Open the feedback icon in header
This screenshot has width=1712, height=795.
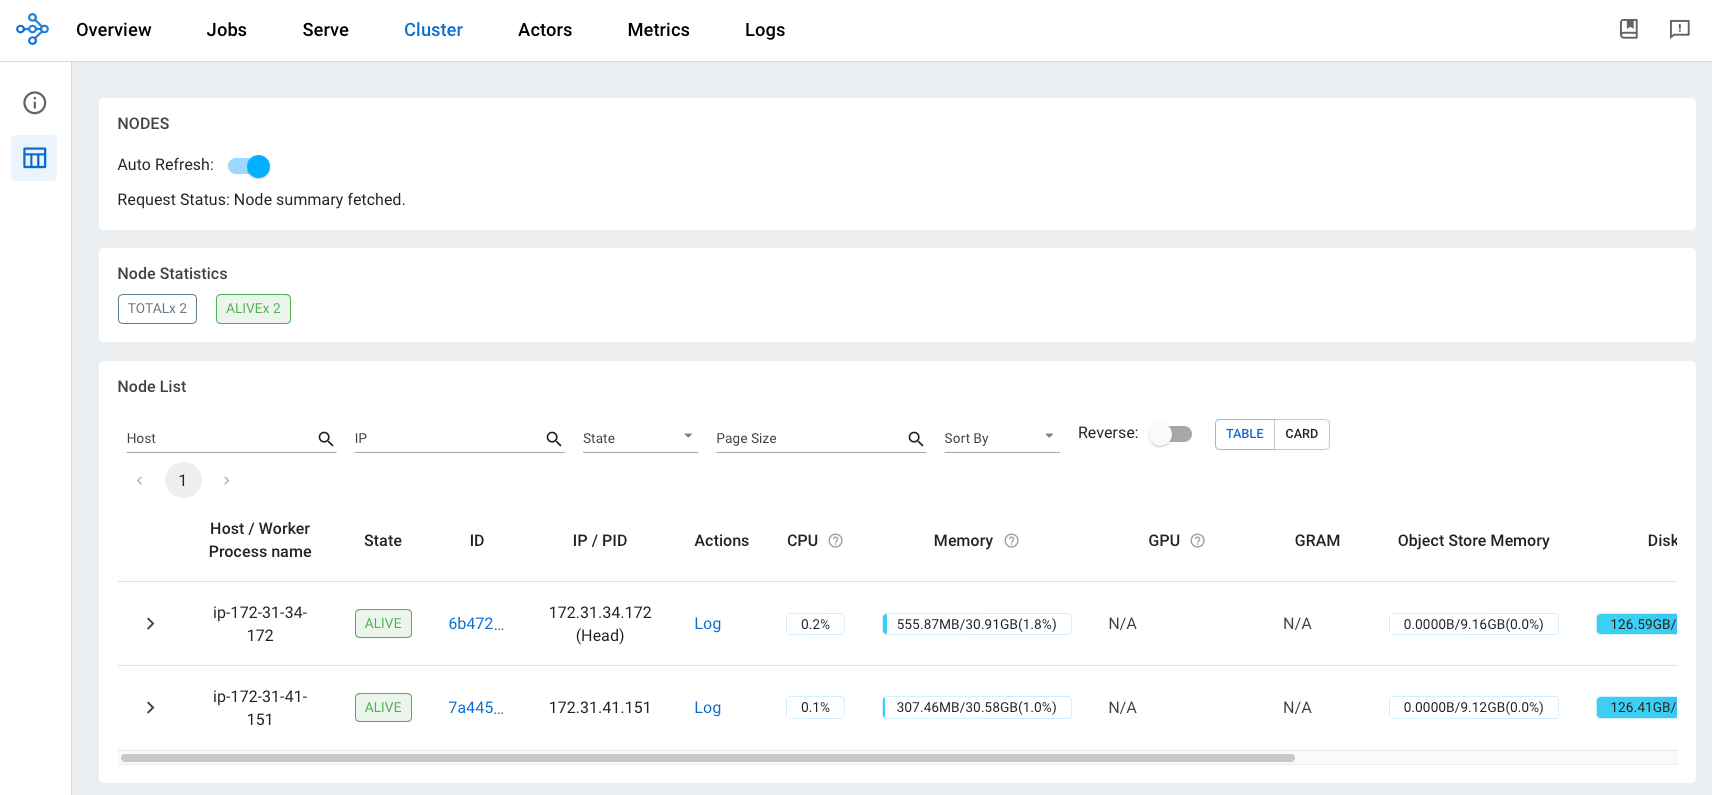point(1679,29)
